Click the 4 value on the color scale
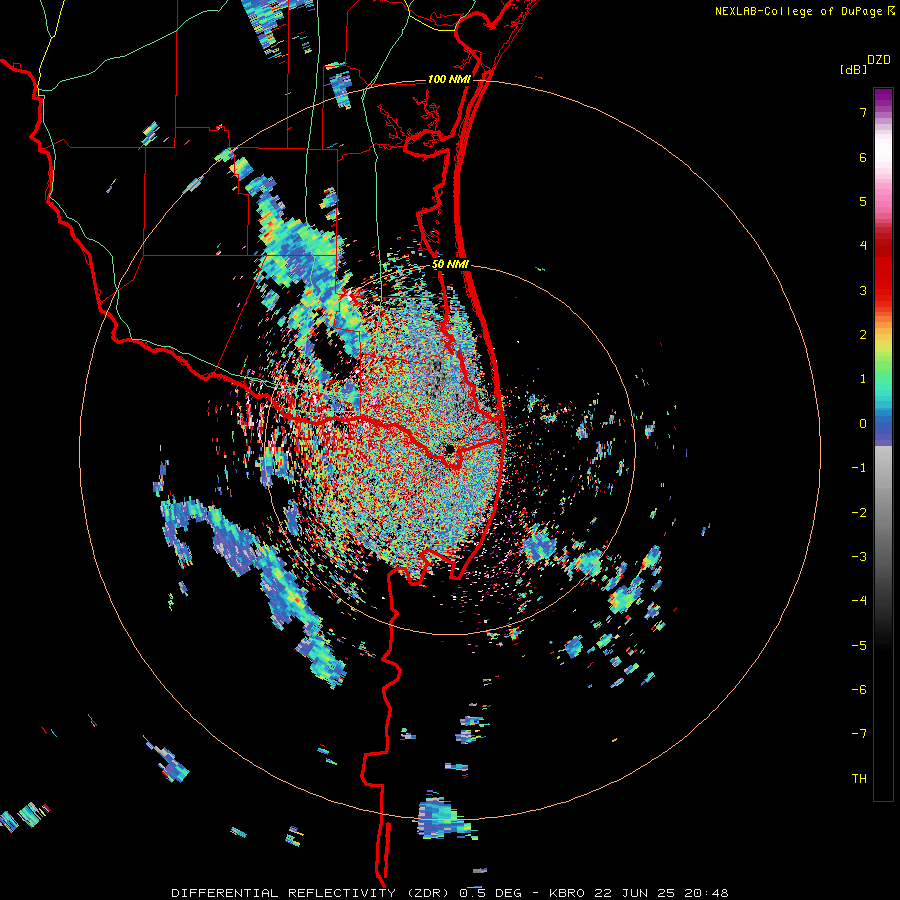The image size is (900, 900). click(x=863, y=246)
